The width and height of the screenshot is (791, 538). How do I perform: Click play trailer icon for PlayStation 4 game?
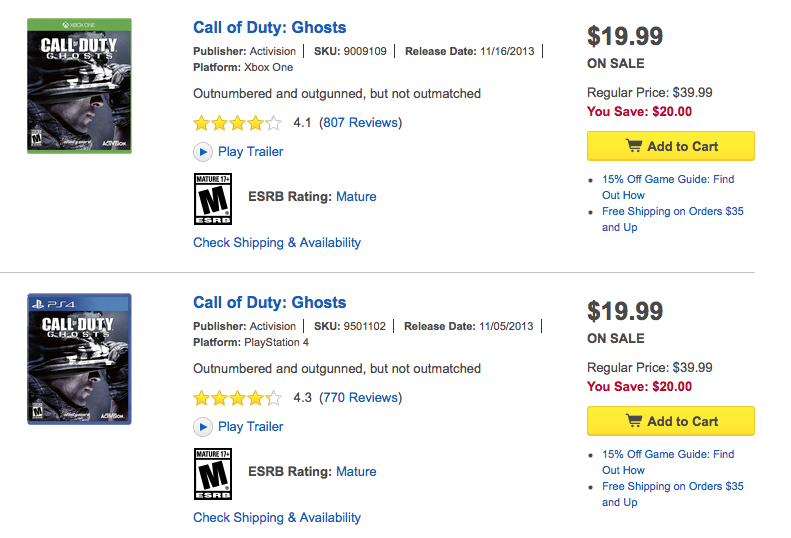point(202,427)
